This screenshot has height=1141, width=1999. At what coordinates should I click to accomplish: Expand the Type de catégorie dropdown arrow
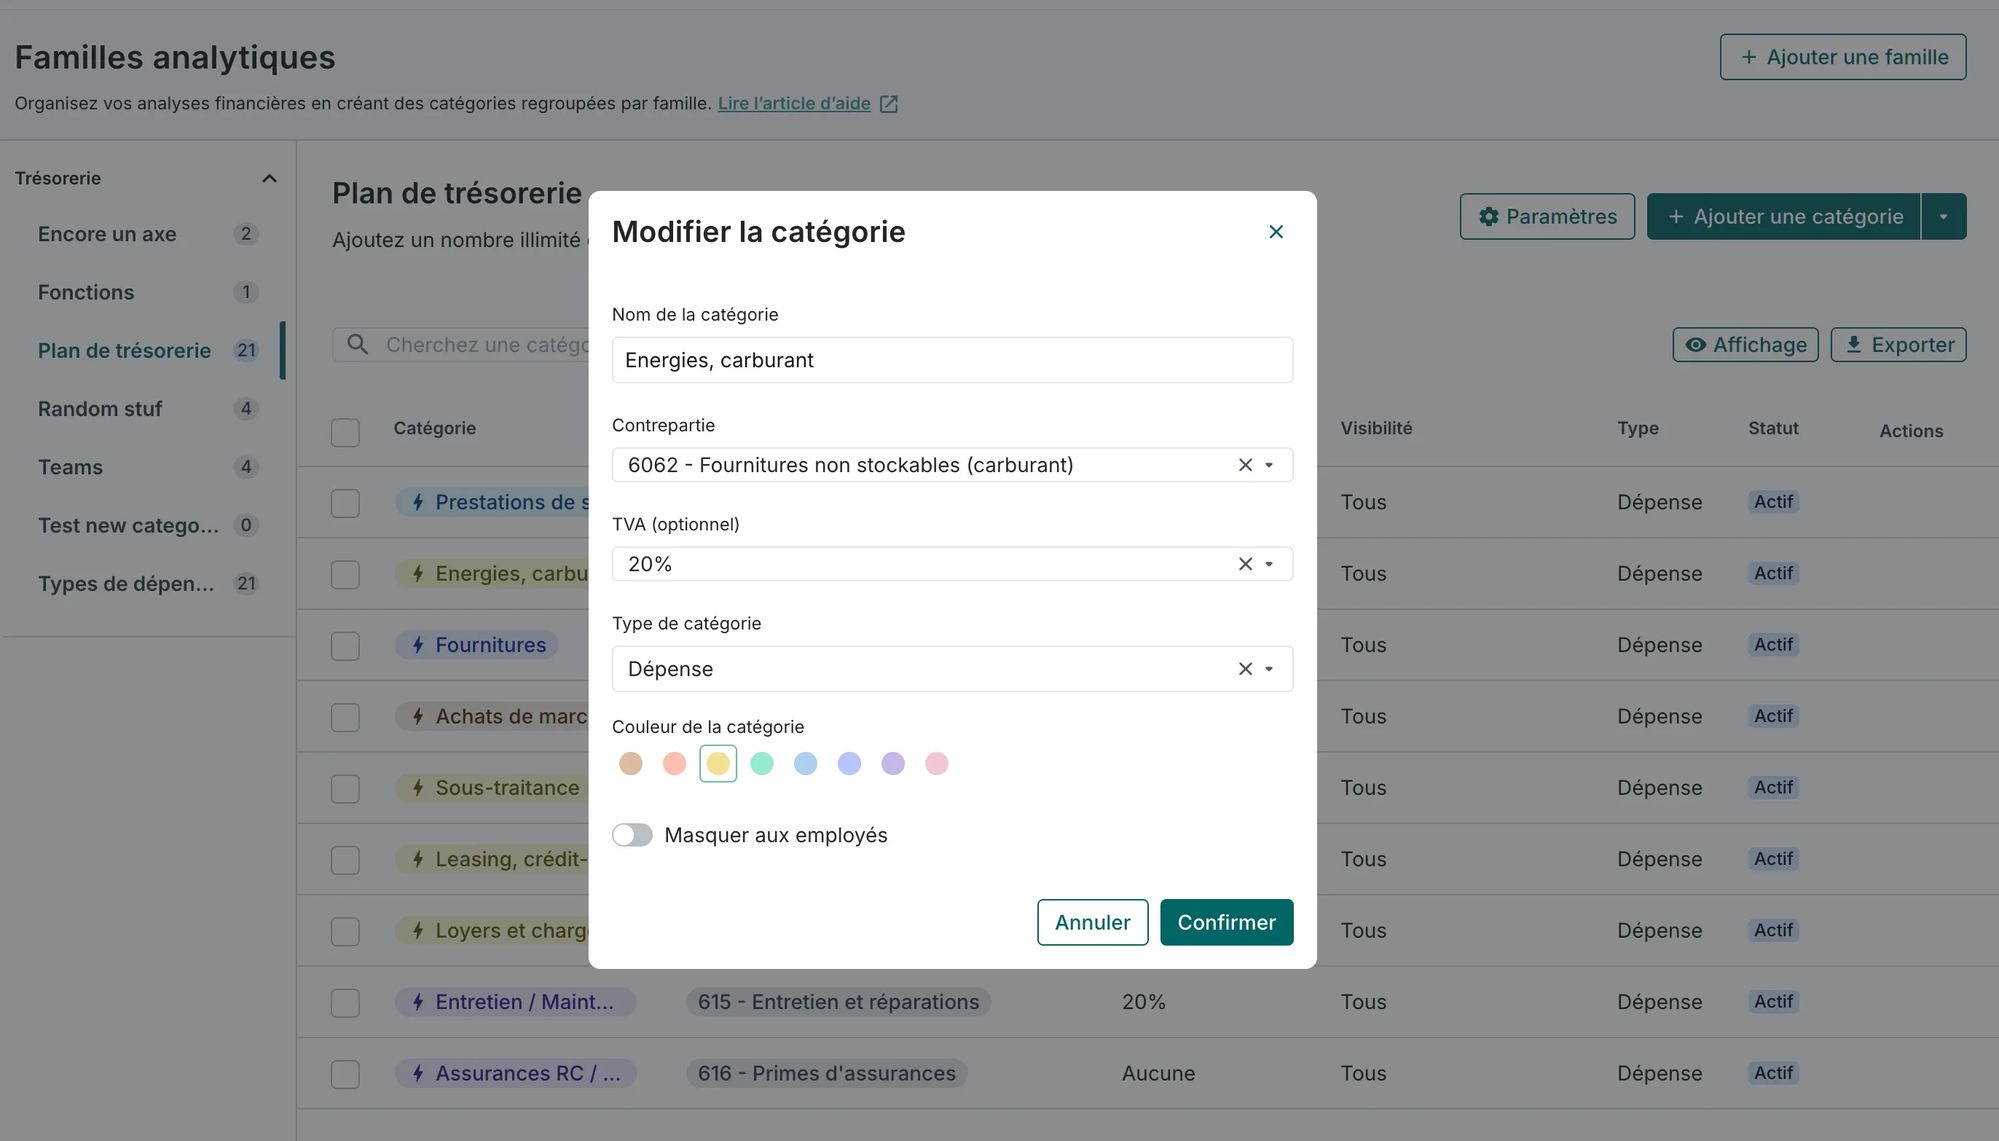coord(1269,669)
